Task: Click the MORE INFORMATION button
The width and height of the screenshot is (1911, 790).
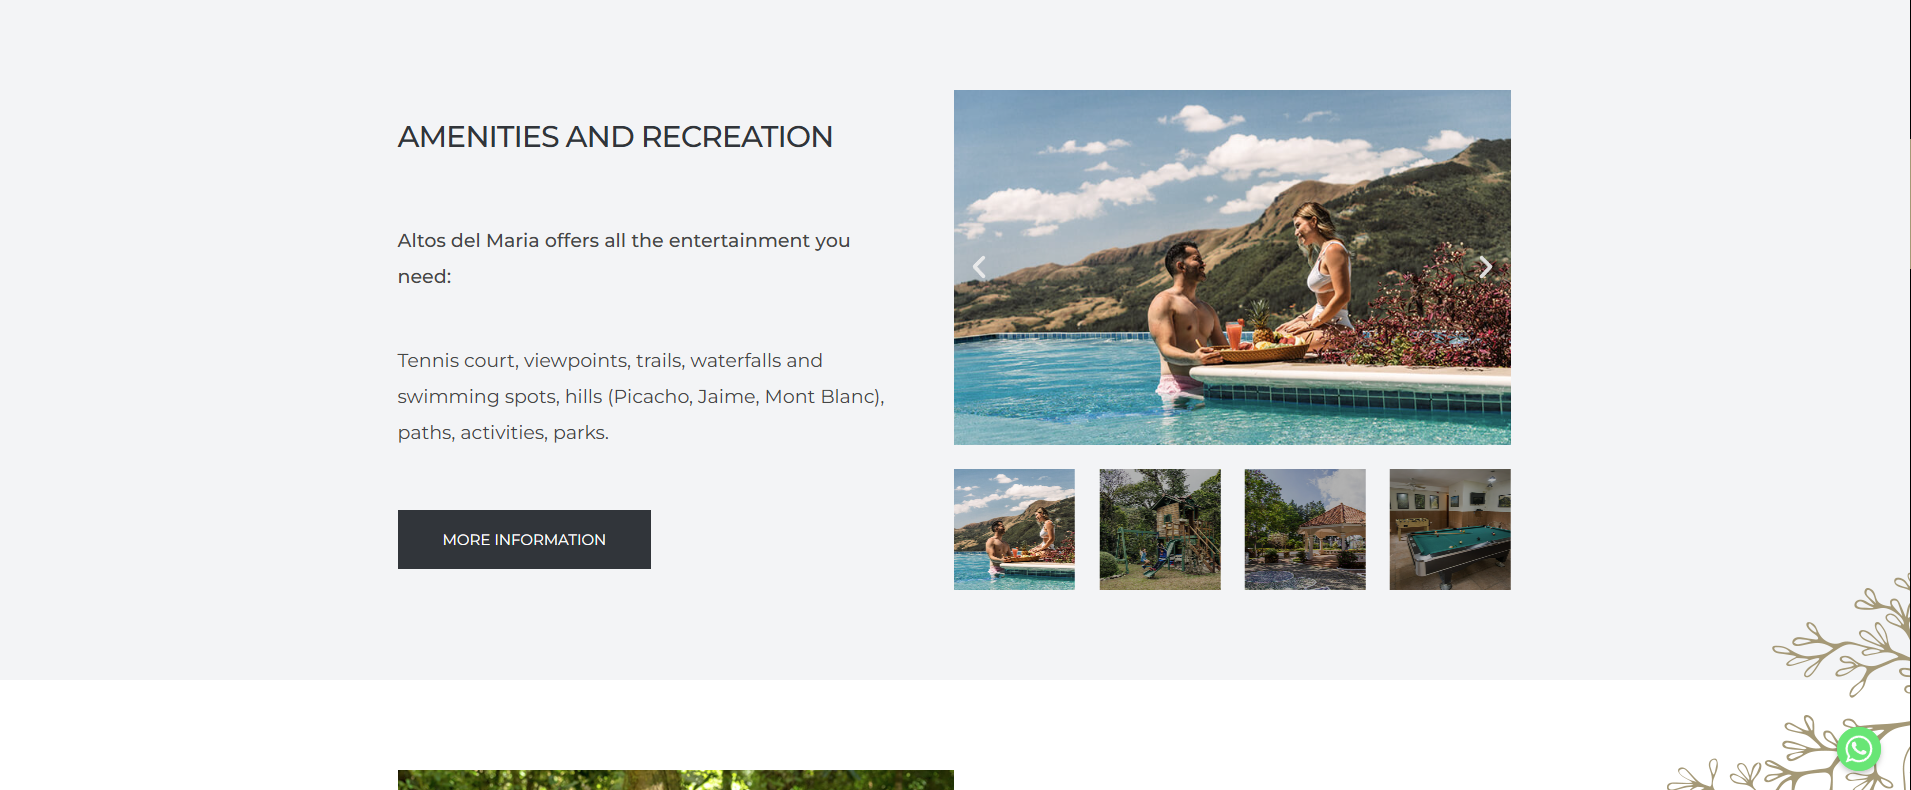Action: point(524,539)
